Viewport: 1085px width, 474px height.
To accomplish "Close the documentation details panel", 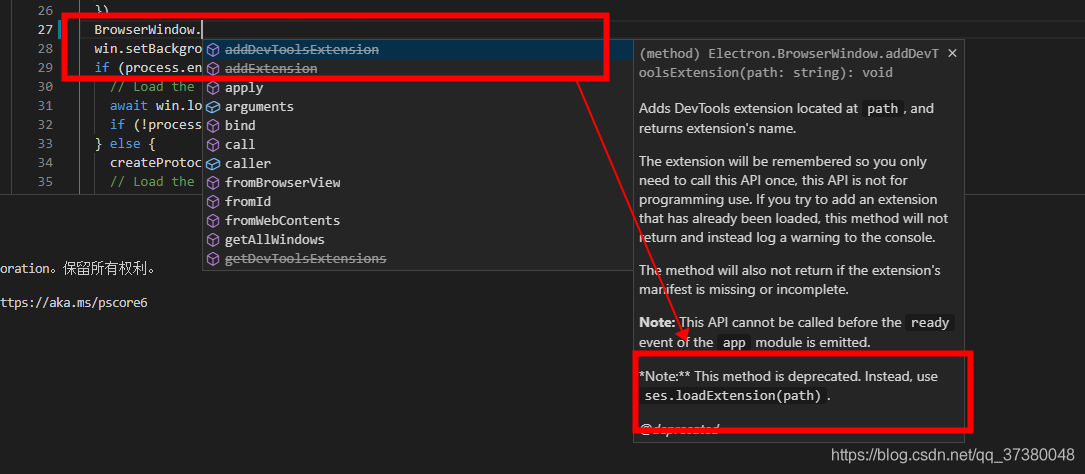I will click(x=952, y=53).
